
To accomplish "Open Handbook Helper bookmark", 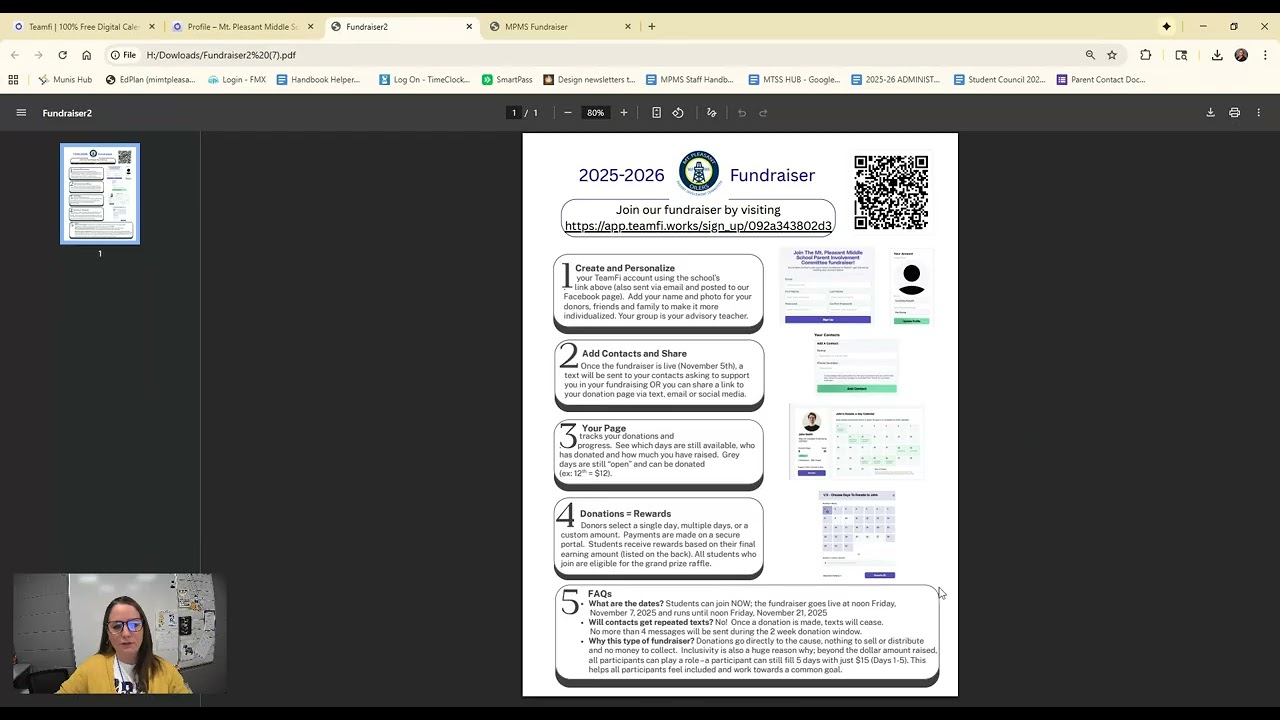I will [318, 80].
